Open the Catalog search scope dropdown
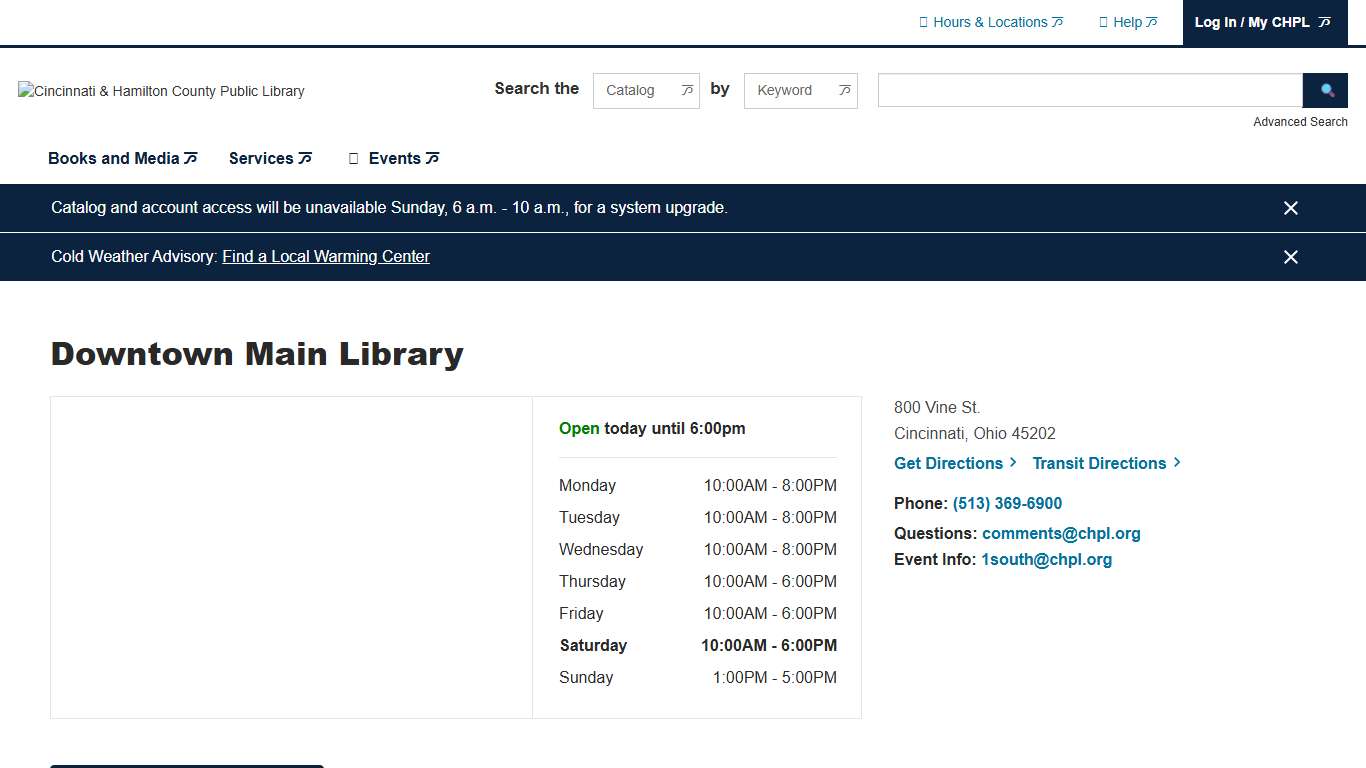Image resolution: width=1366 pixels, height=768 pixels. pos(646,90)
